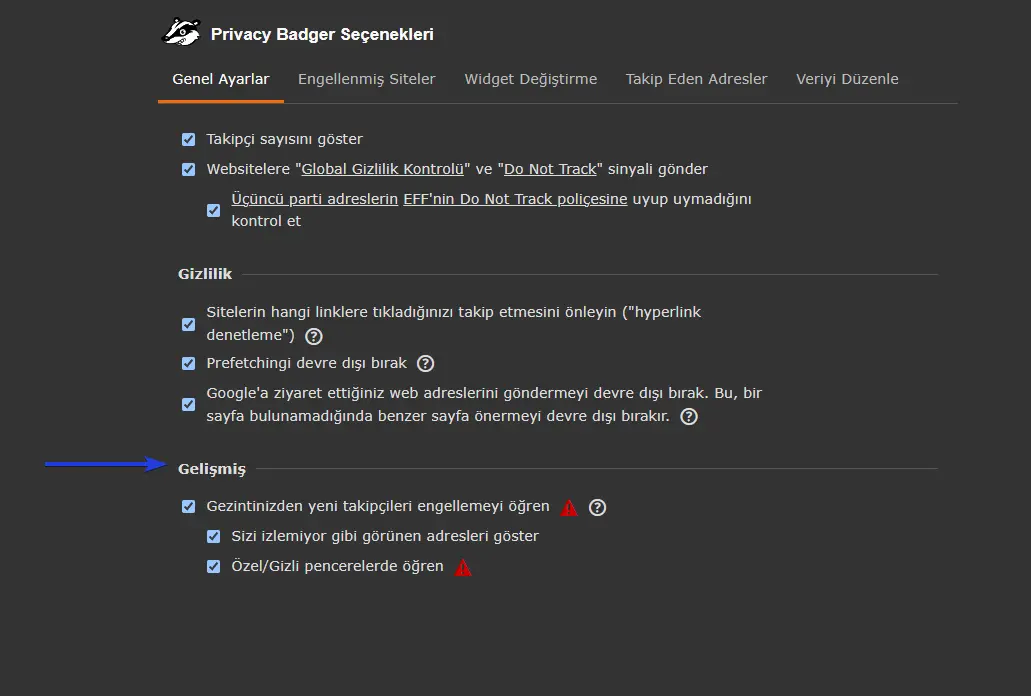The width and height of the screenshot is (1031, 696).
Task: Click the Gelişmiş section heading
Action: [212, 469]
